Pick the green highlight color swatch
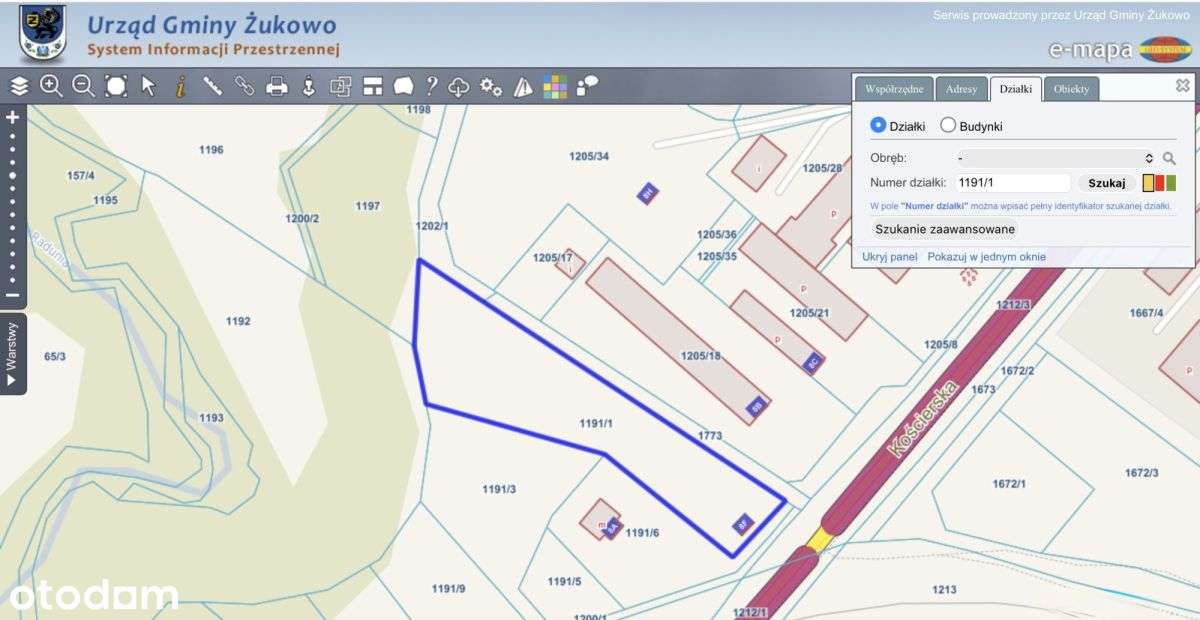The width and height of the screenshot is (1200, 620). [x=1171, y=183]
